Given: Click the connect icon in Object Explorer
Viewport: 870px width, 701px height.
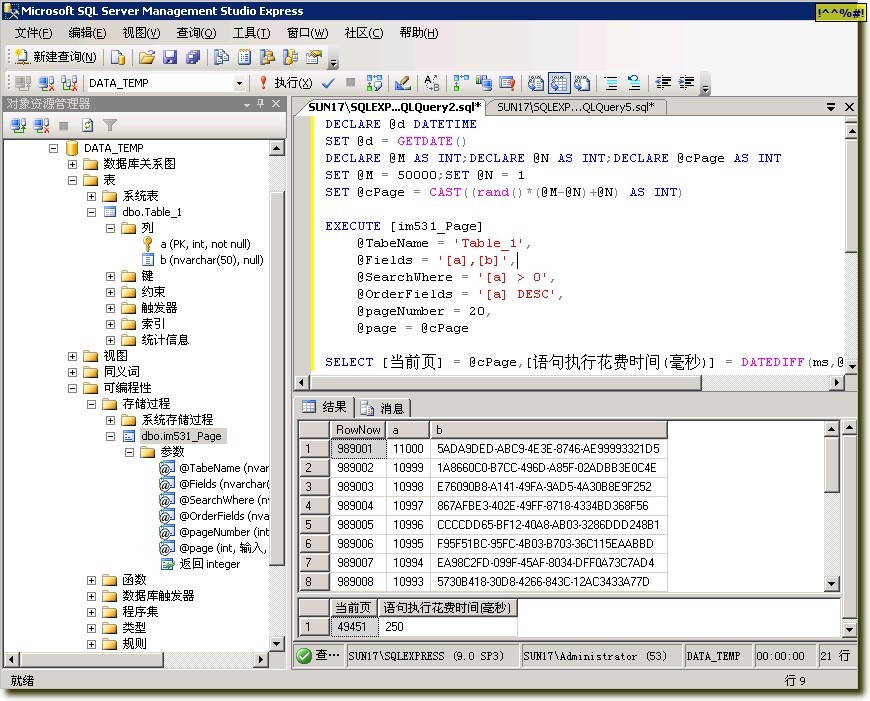Looking at the screenshot, I should pyautogui.click(x=19, y=125).
